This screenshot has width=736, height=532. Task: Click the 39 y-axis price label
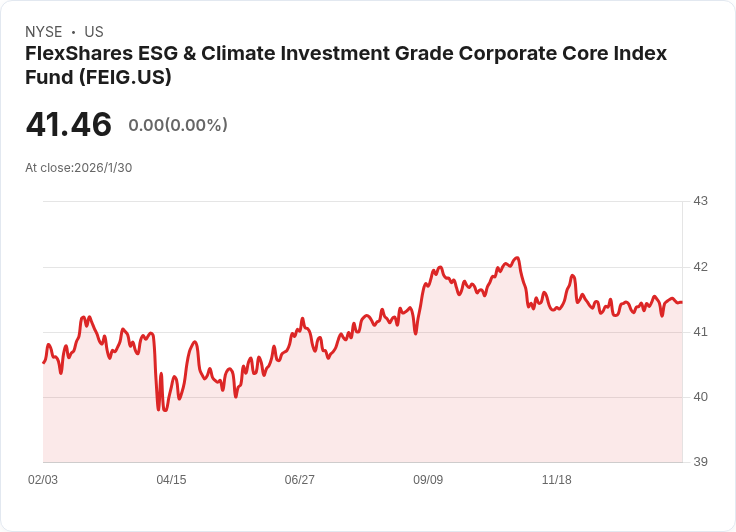(700, 462)
